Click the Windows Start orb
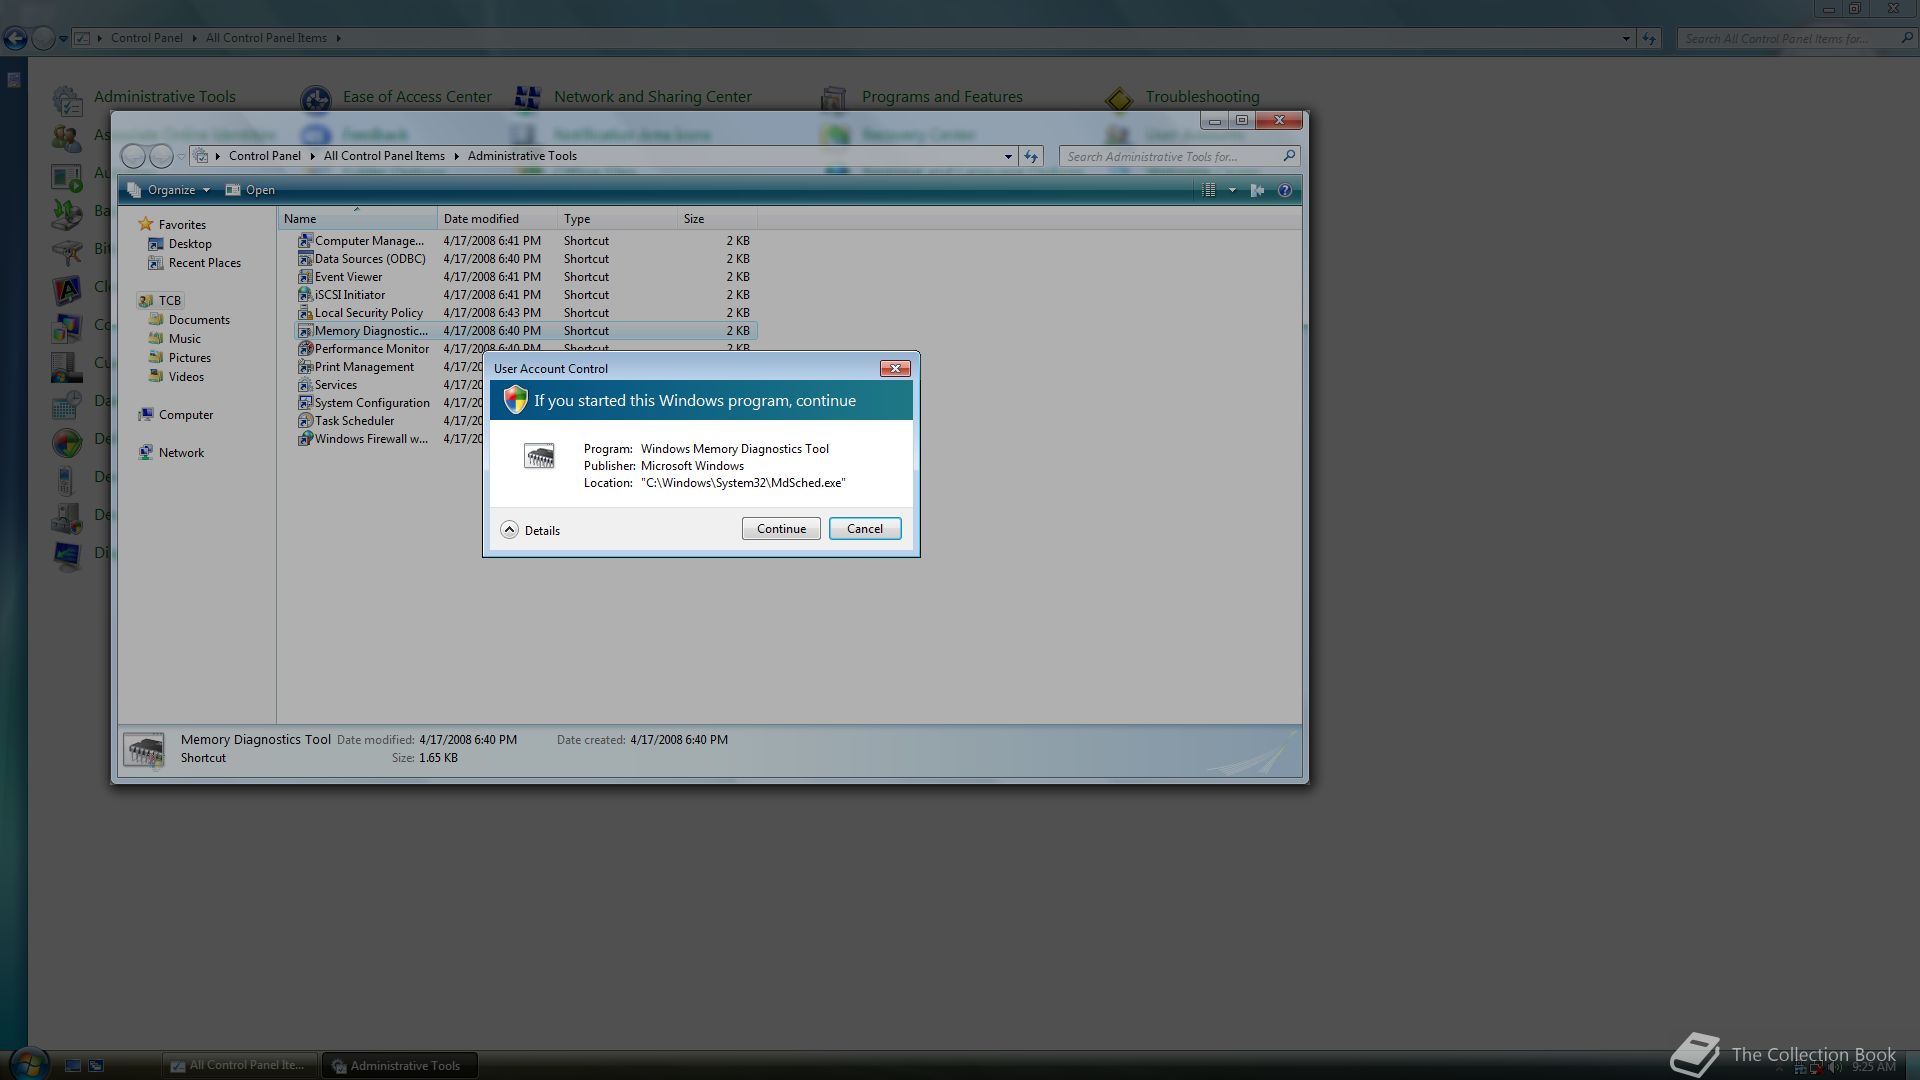Image resolution: width=1920 pixels, height=1080 pixels. pyautogui.click(x=27, y=1063)
